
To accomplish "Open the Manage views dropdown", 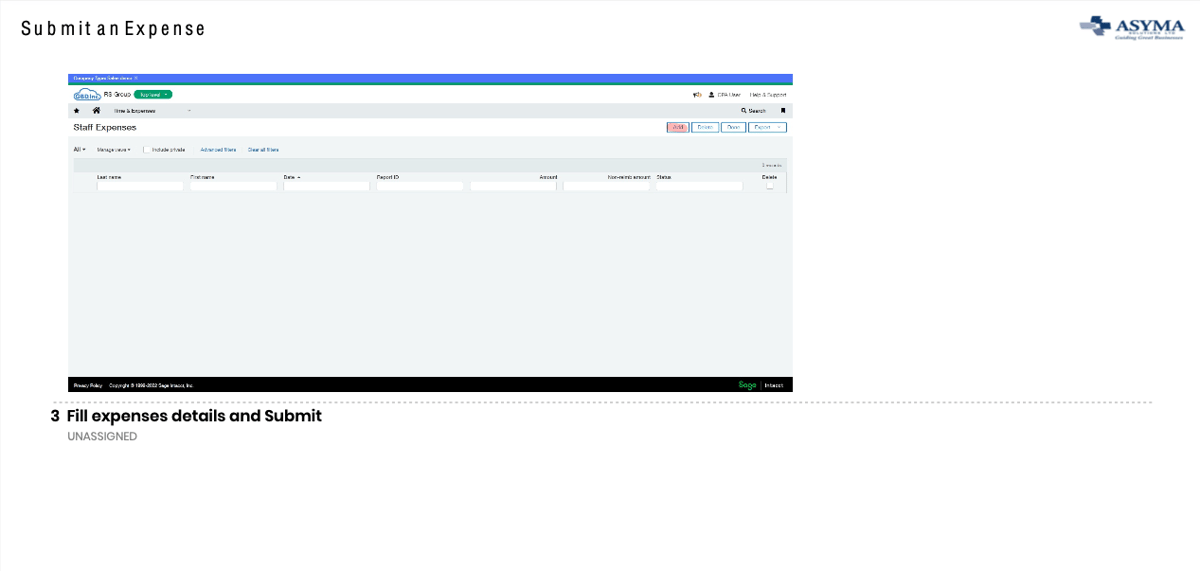I will [113, 150].
